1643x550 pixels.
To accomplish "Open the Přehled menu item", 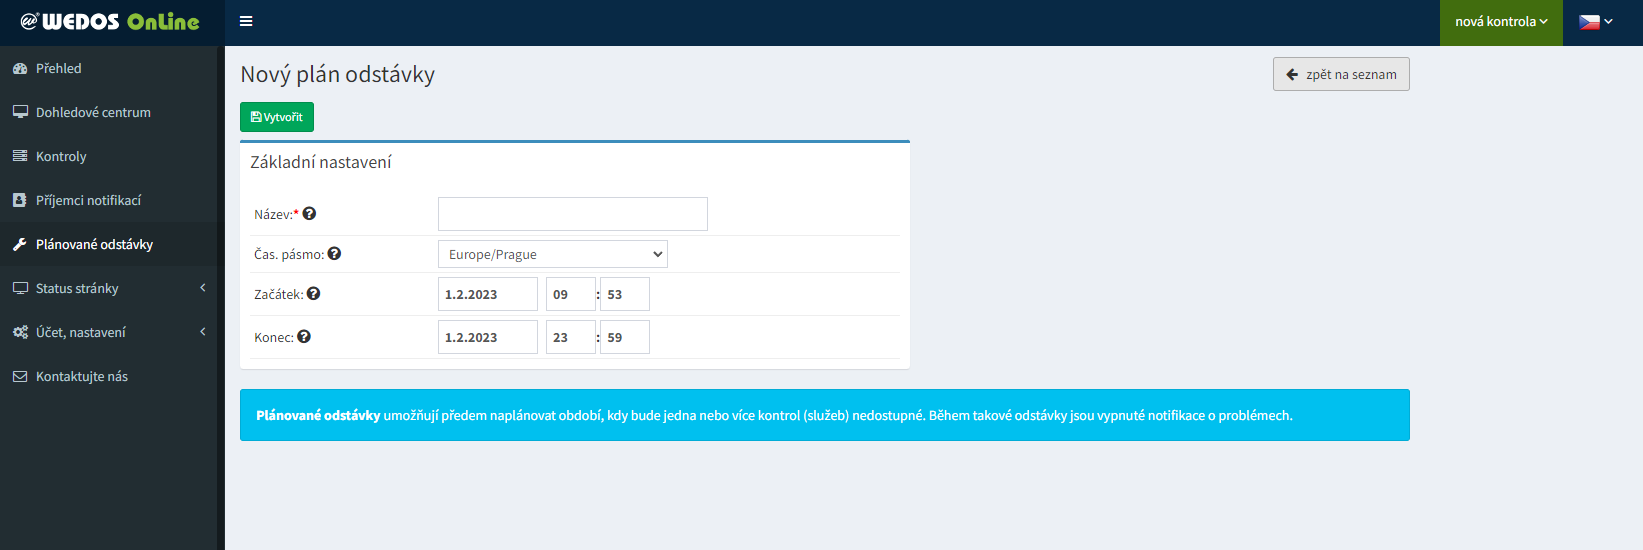I will 108,68.
